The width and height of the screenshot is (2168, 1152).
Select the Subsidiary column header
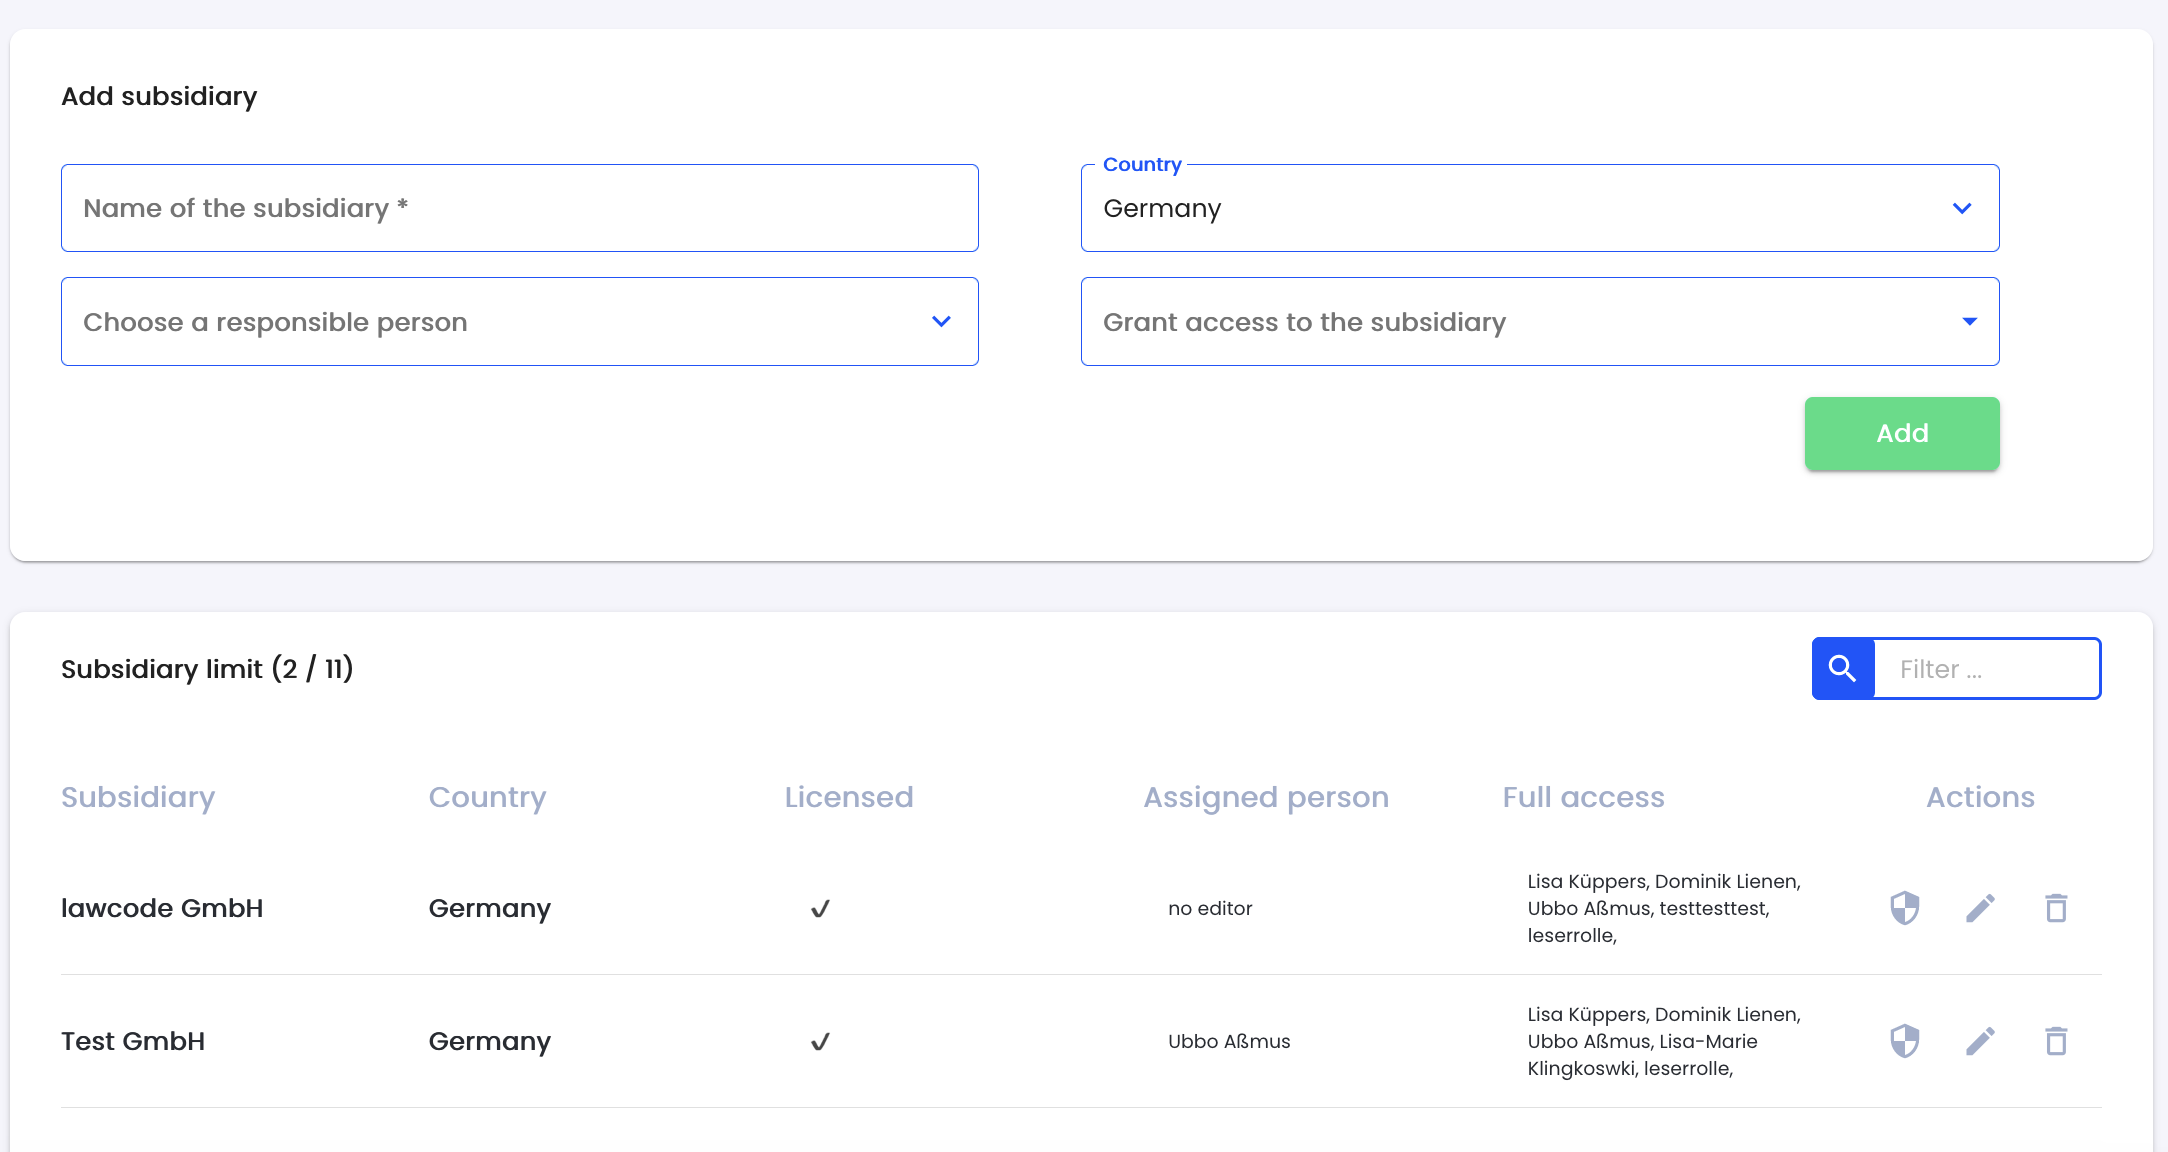(138, 796)
